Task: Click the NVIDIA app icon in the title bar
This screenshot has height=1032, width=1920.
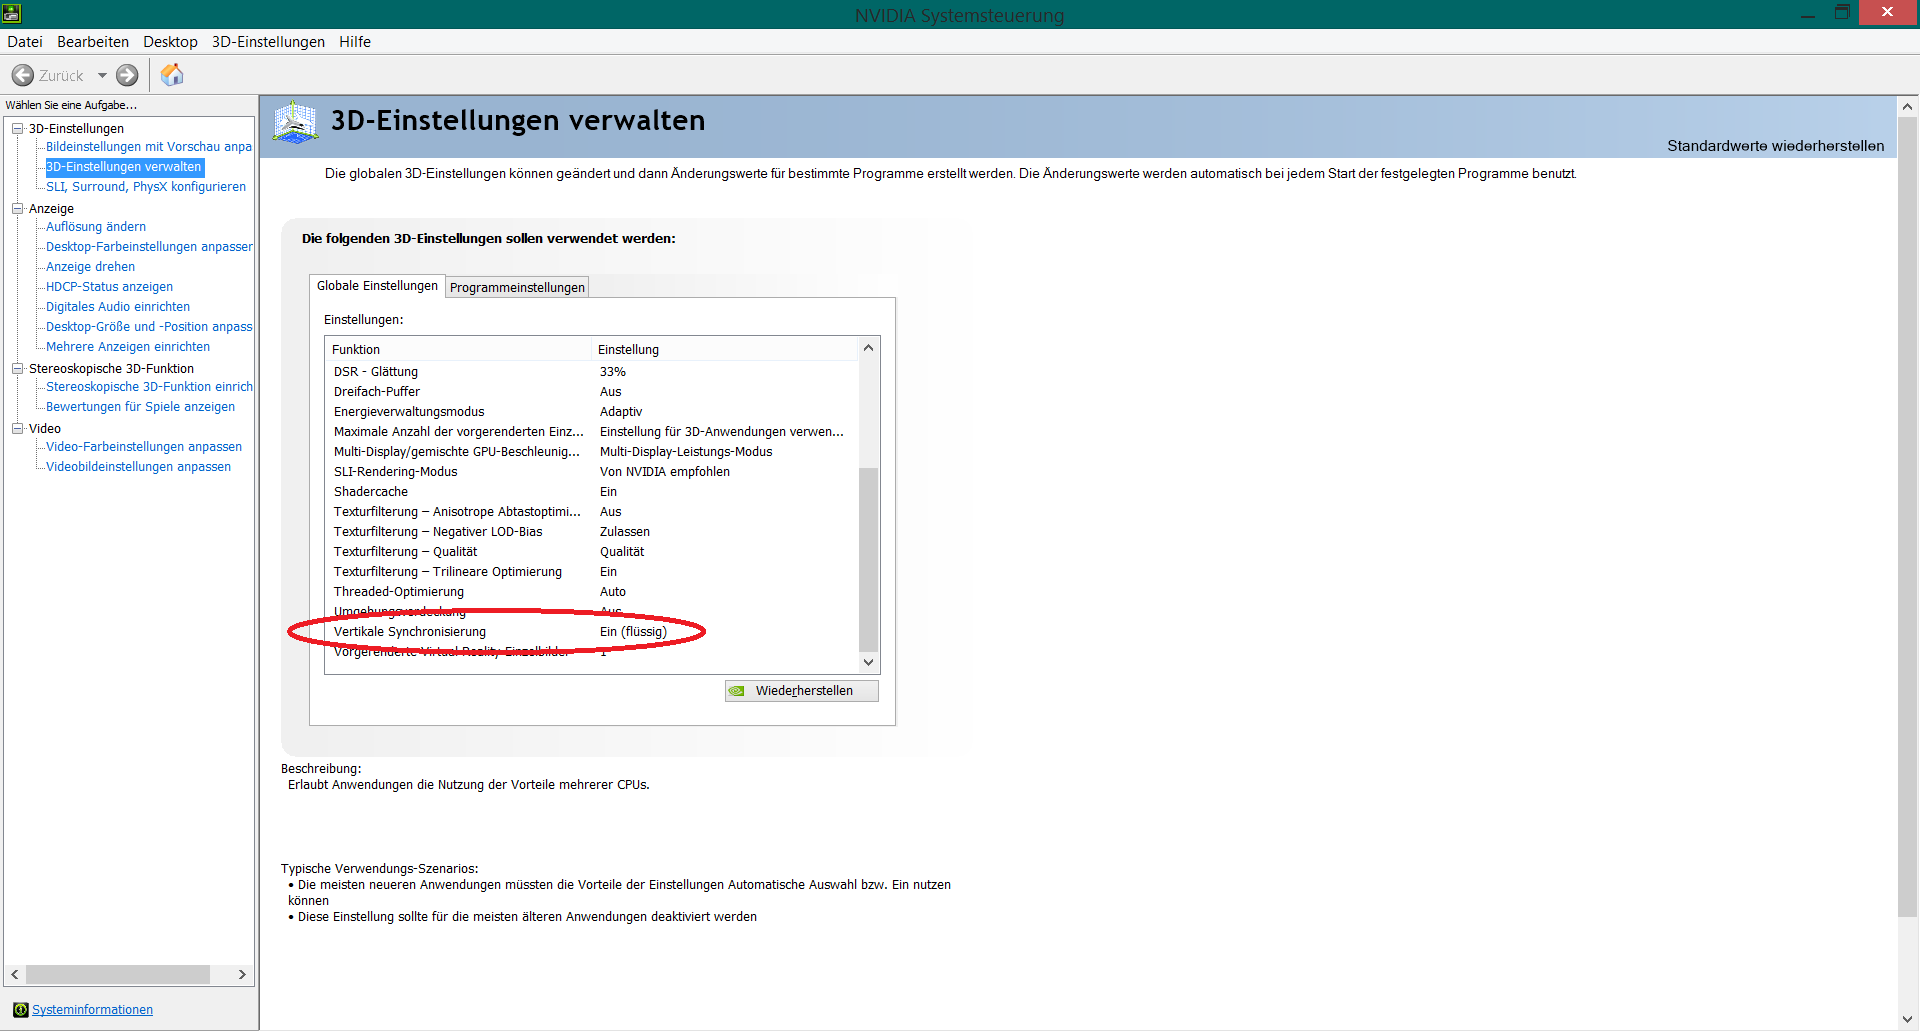Action: pyautogui.click(x=11, y=13)
